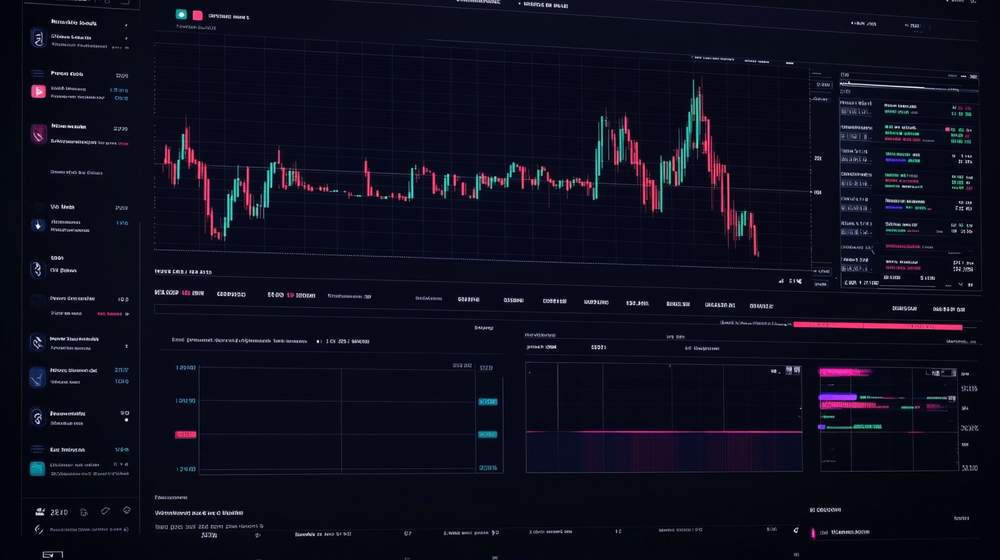Screen dimensions: 1000x560
Task: Open the monitor icon at the screen's bottom edge
Action: point(52,554)
